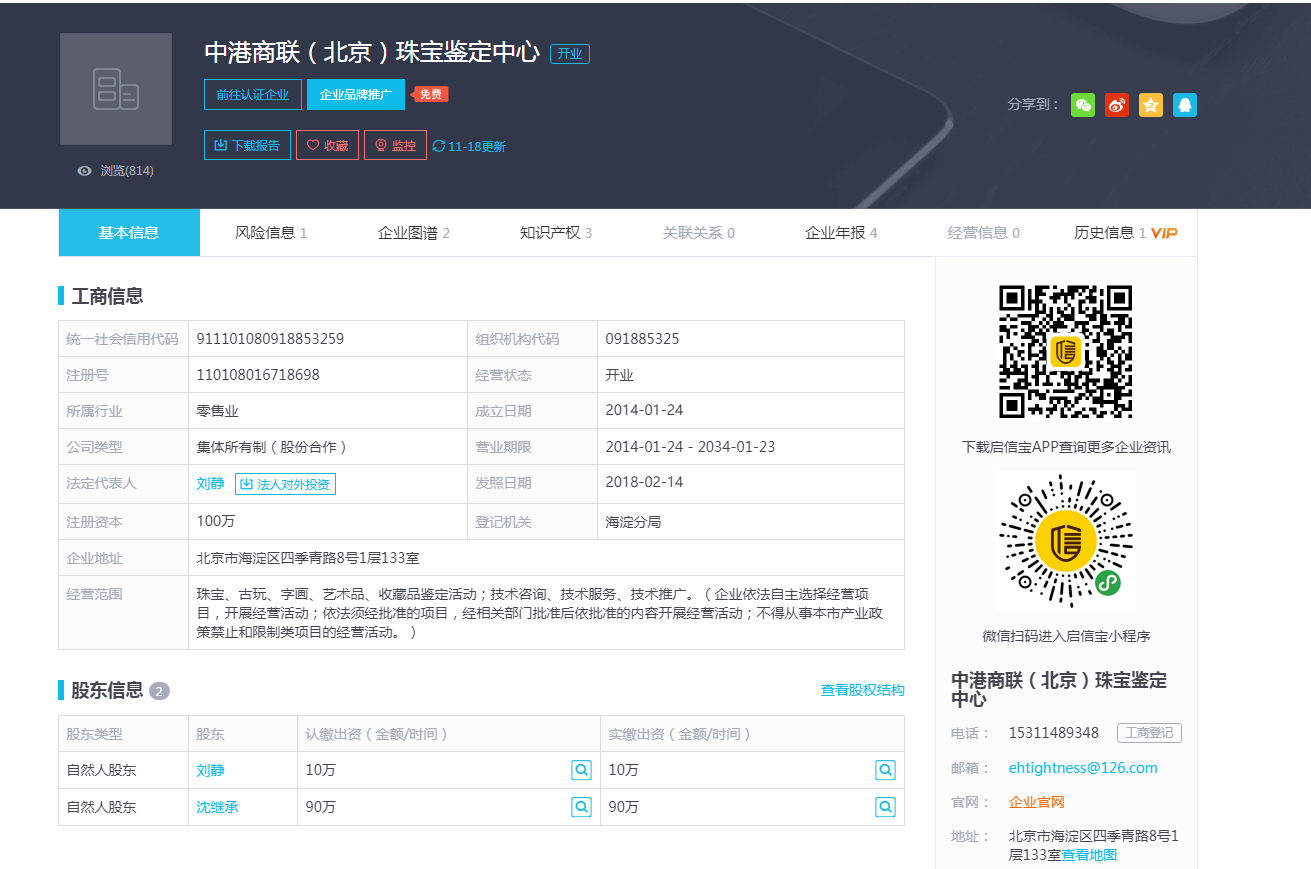This screenshot has height=869, width=1311.
Task: Click credit code 911101080918853259
Action: [270, 339]
